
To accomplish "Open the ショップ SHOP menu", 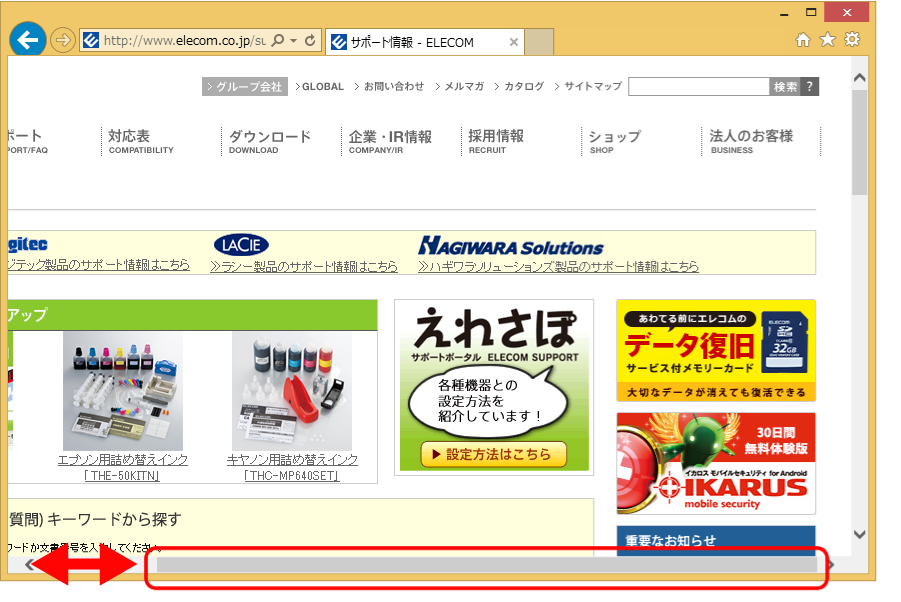I will [x=615, y=141].
